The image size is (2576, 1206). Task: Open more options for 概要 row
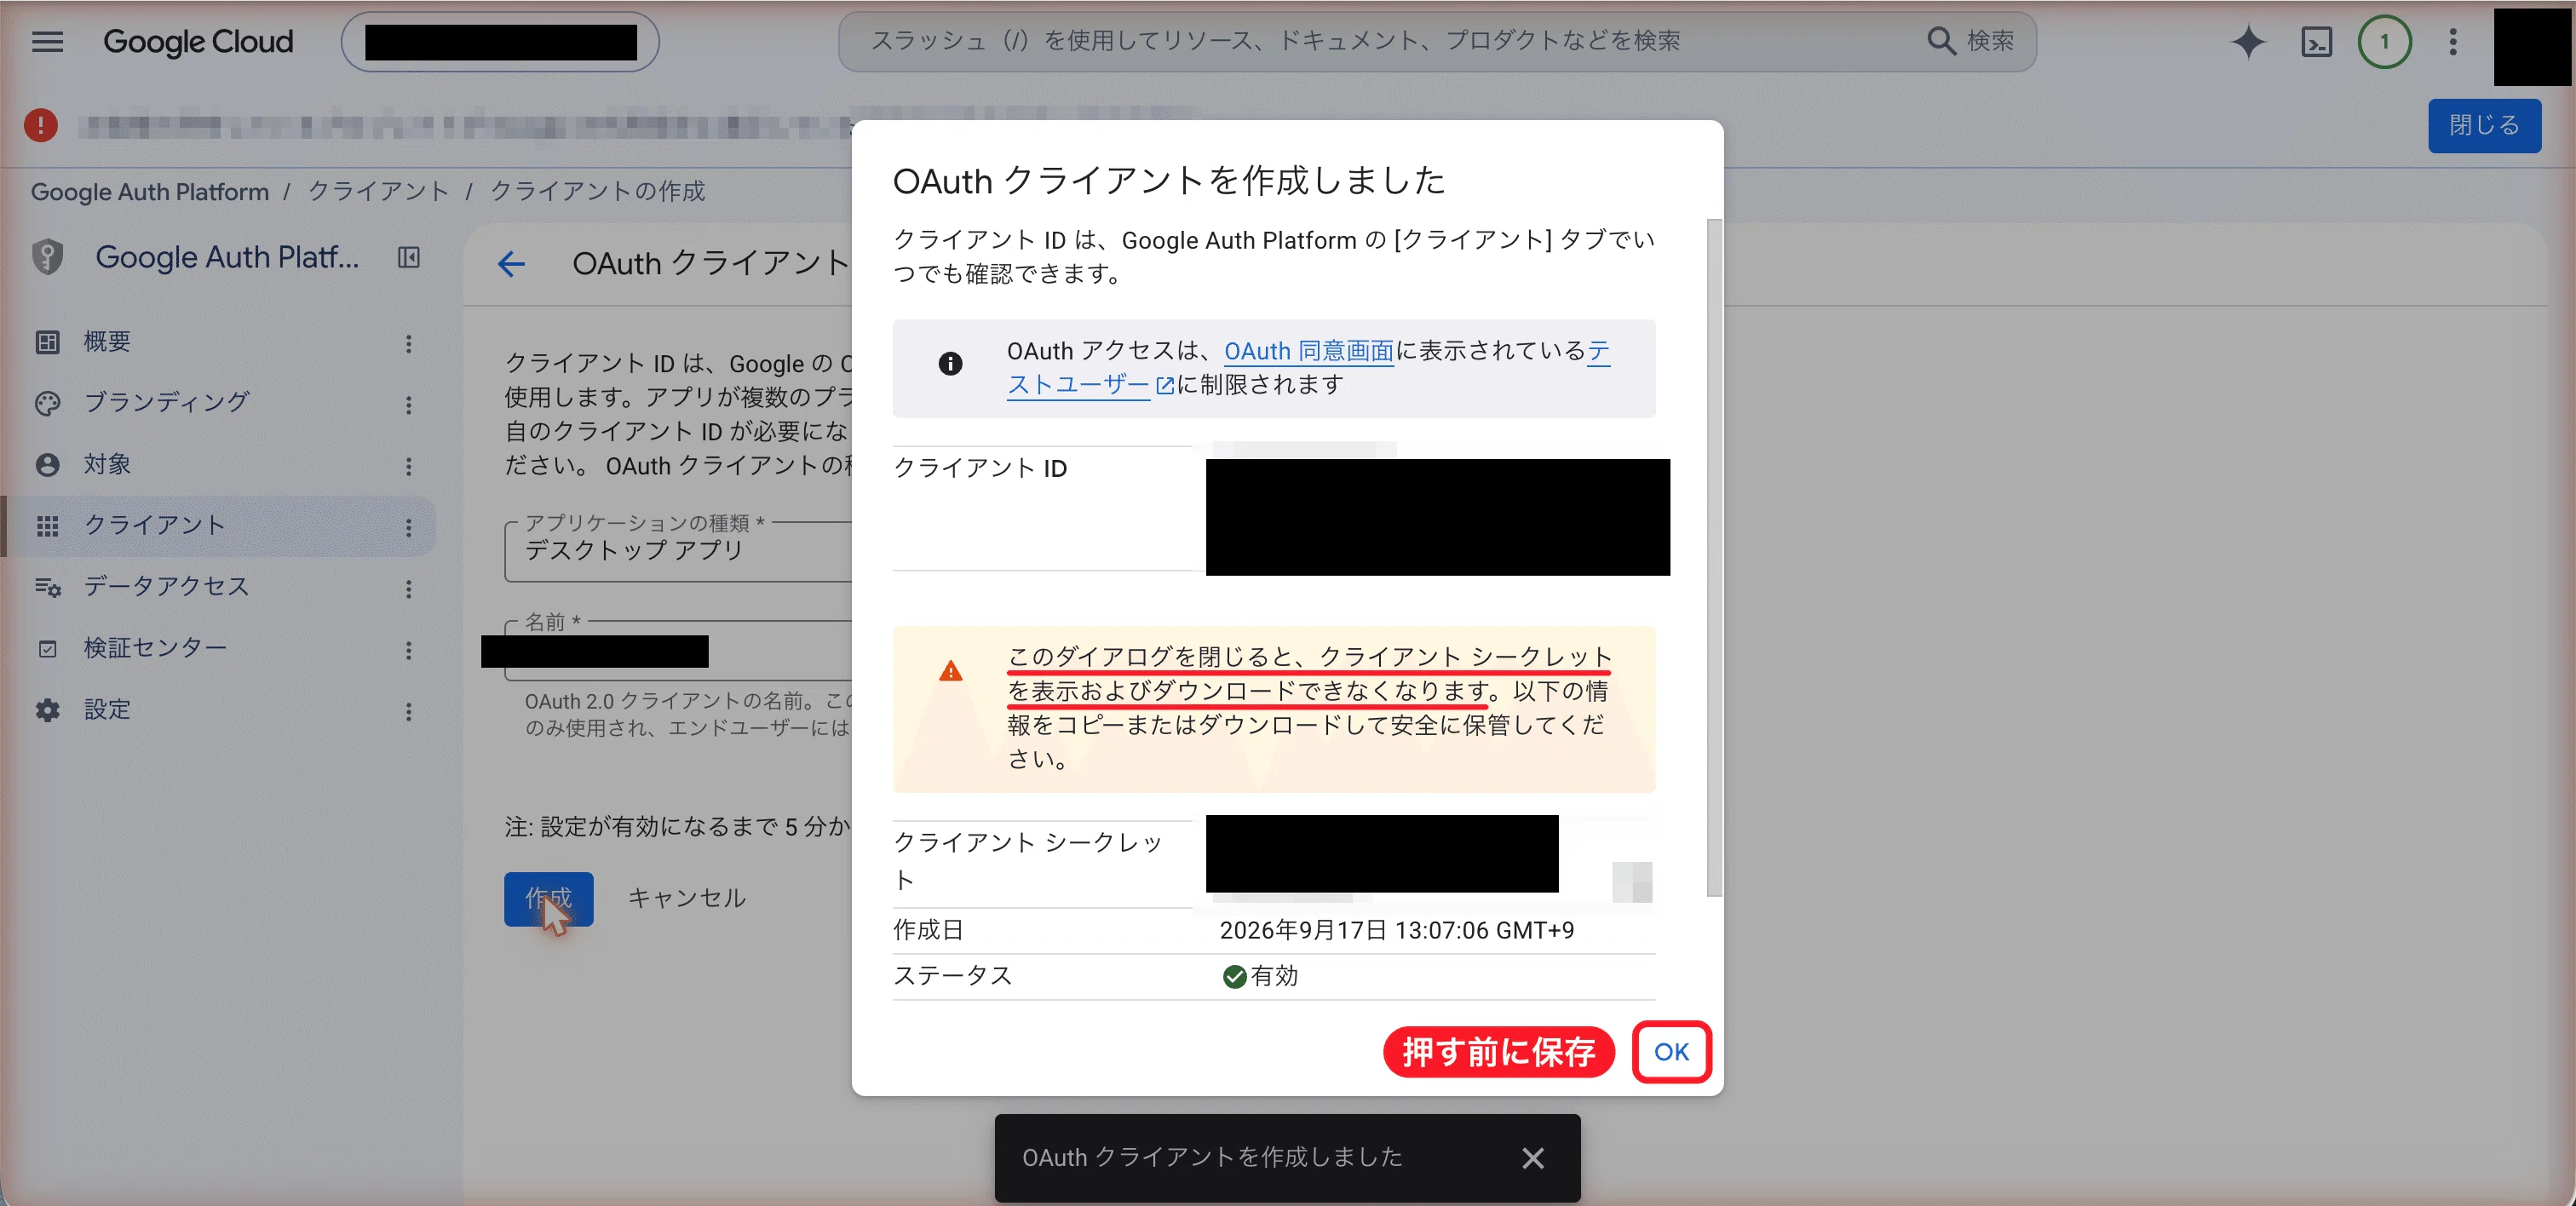(408, 343)
